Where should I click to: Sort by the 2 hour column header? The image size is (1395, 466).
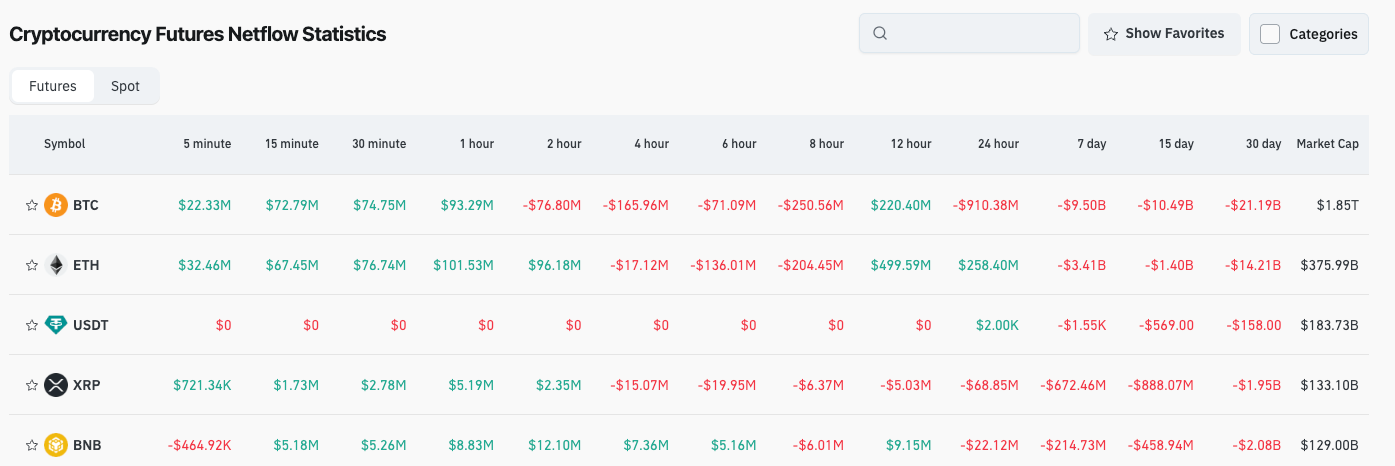coord(564,144)
